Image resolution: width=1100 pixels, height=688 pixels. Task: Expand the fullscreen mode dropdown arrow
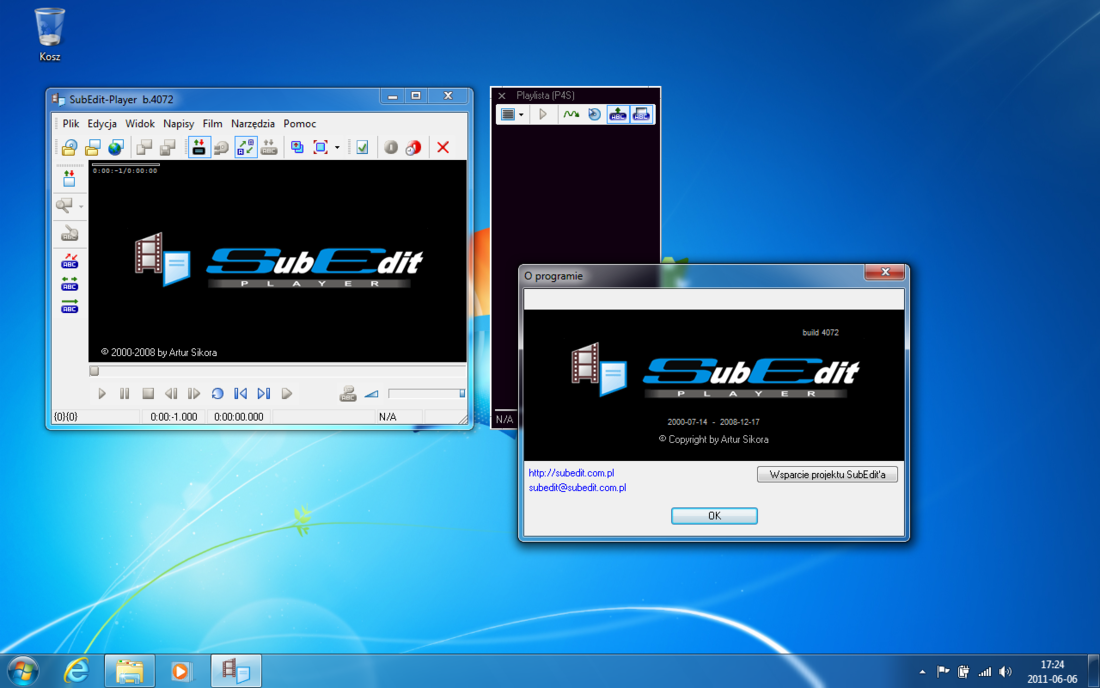pyautogui.click(x=337, y=147)
